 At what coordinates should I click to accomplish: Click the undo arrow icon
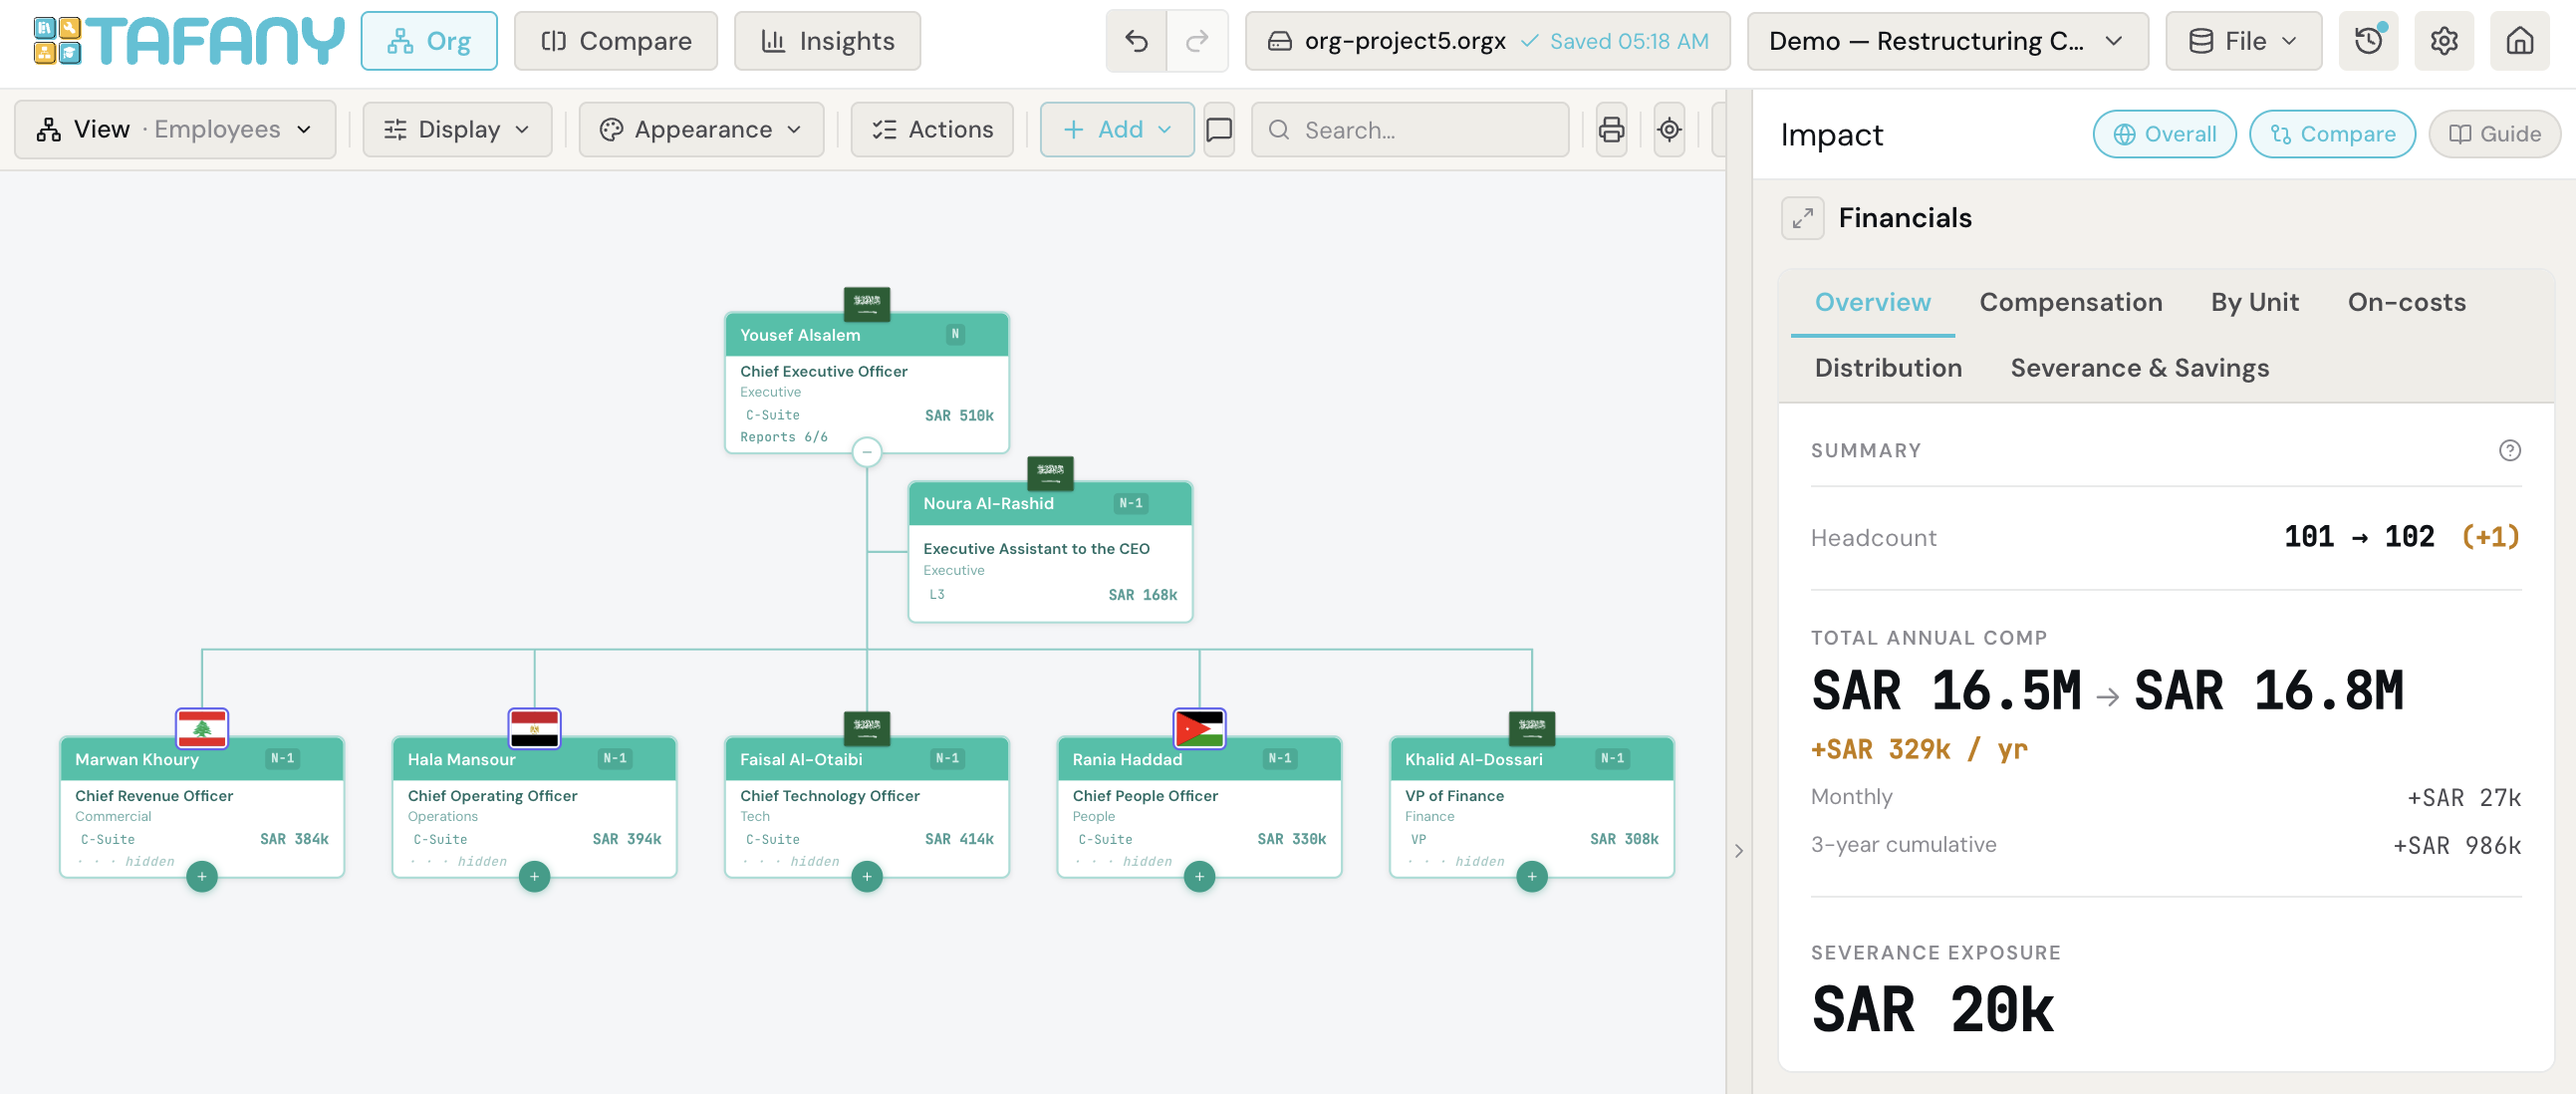(1136, 41)
